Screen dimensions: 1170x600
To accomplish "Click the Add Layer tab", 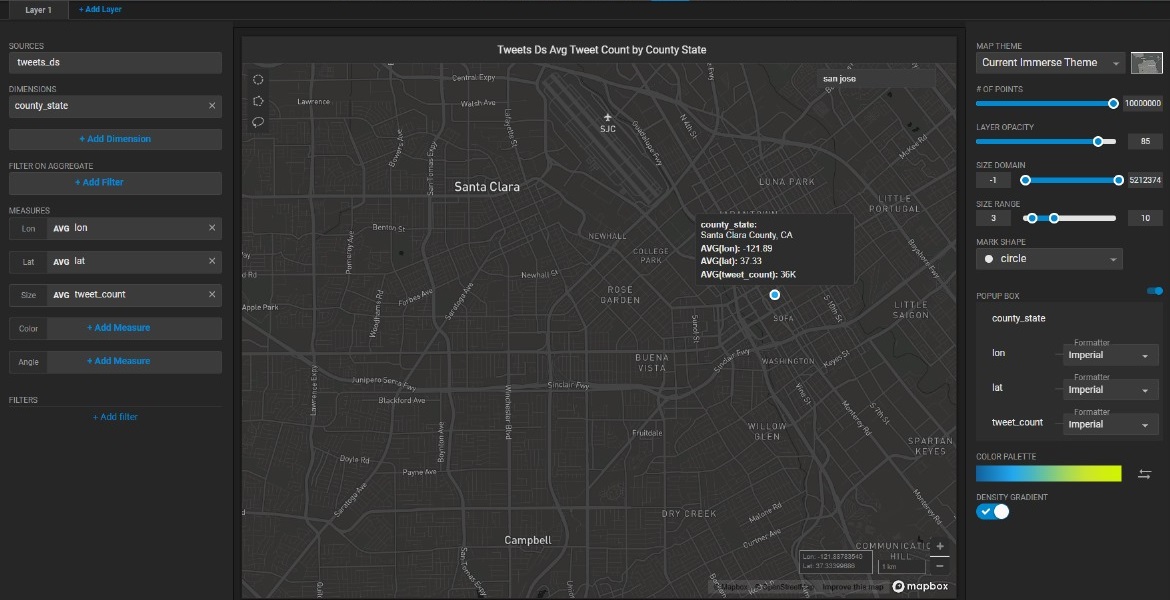I will pyautogui.click(x=100, y=10).
